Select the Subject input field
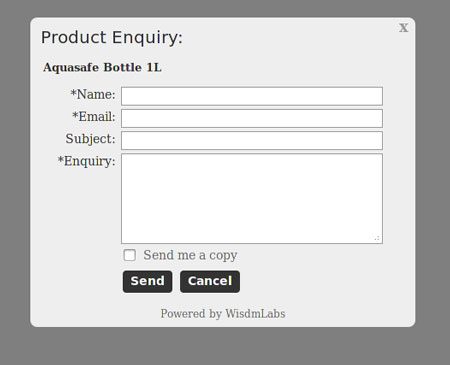This screenshot has width=450, height=365. point(252,140)
